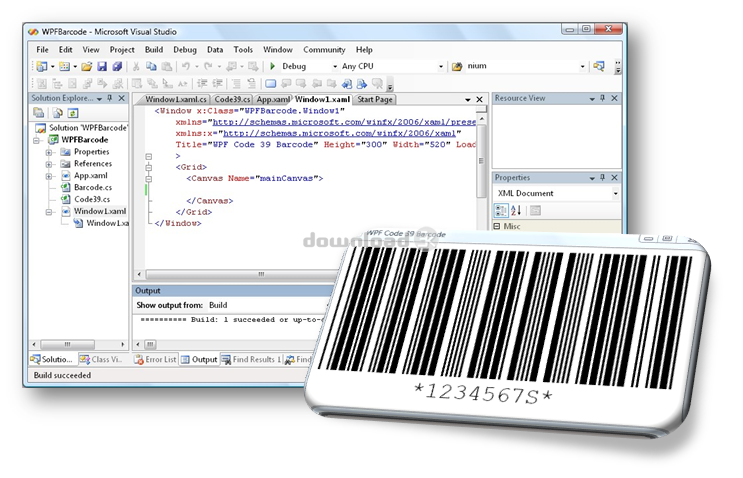Viewport: 743px width, 478px height.
Task: Click the Barcode.cs file icon
Action: pyautogui.click(x=65, y=187)
